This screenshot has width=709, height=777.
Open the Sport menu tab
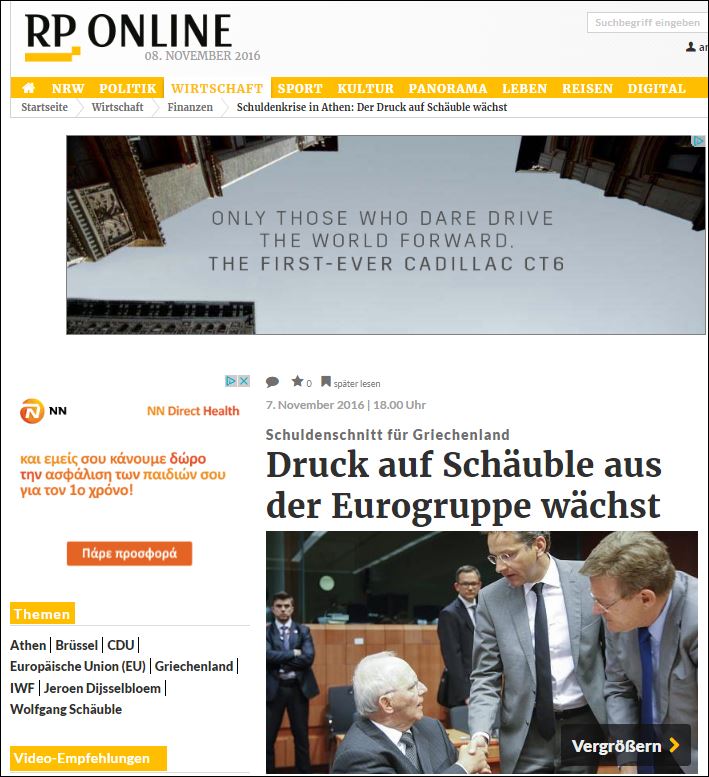[x=300, y=89]
